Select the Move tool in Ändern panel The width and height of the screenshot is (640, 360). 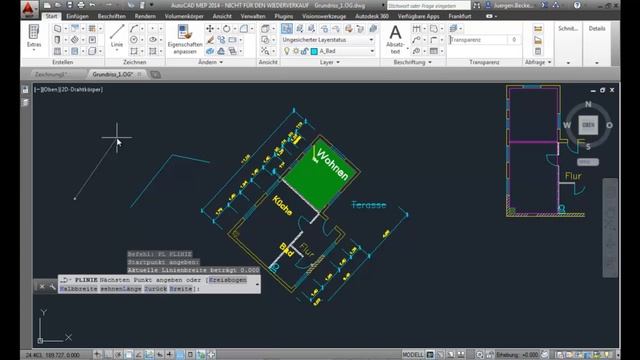210,29
